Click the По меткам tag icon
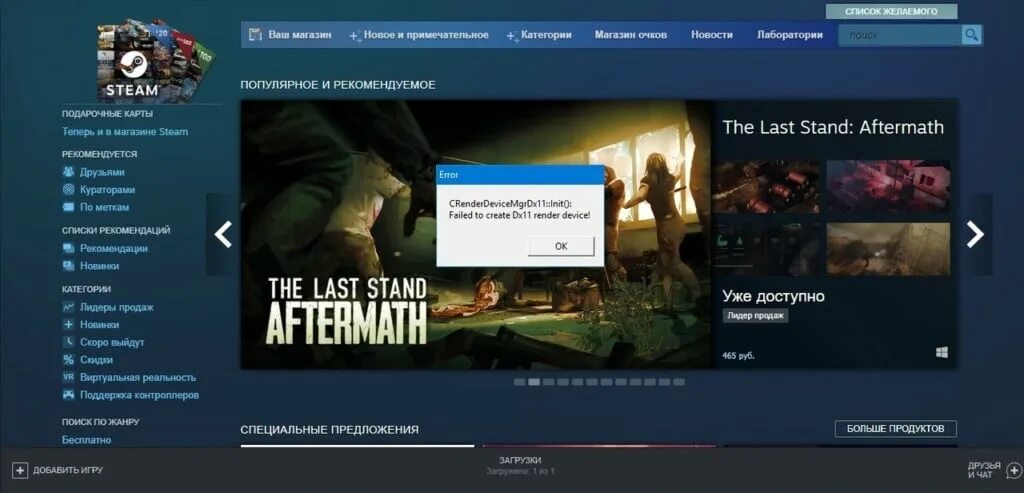Viewport: 1024px width, 493px height. [x=69, y=207]
